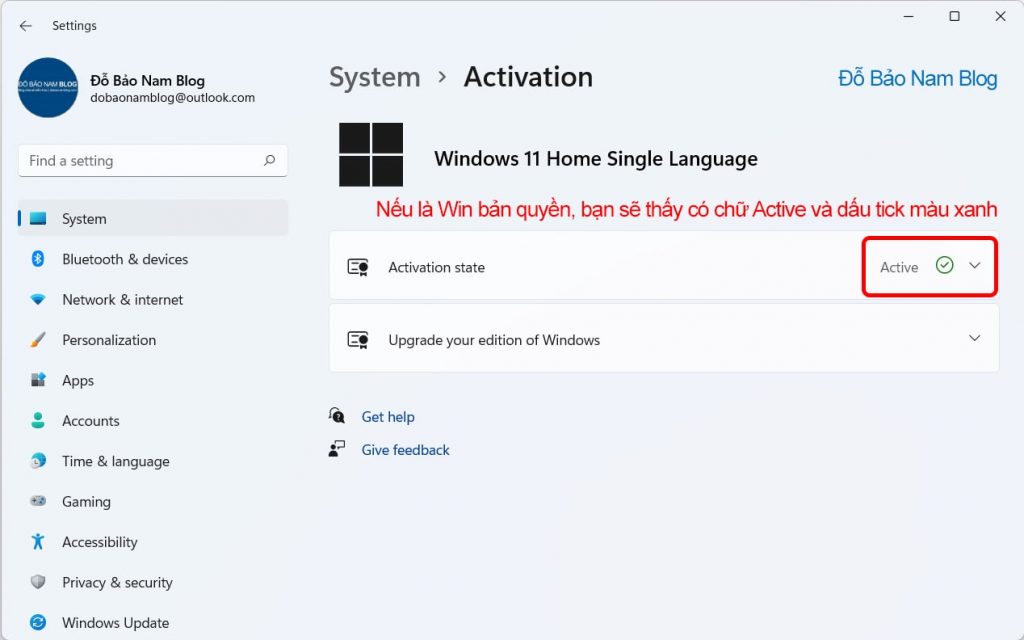Click the Windows Update sync icon
This screenshot has height=640, width=1024.
[38, 623]
